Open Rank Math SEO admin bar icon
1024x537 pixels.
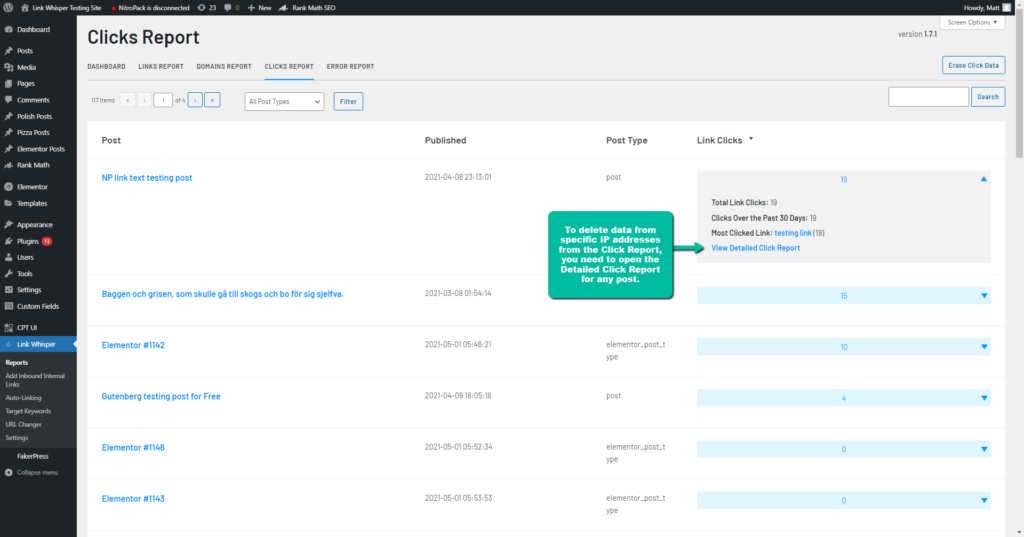(x=283, y=8)
